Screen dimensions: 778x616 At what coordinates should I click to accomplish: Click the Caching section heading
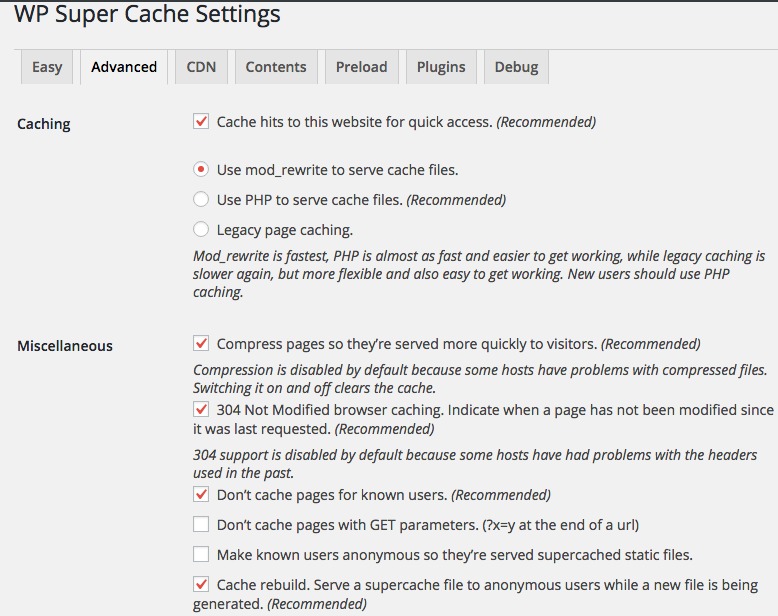point(44,124)
